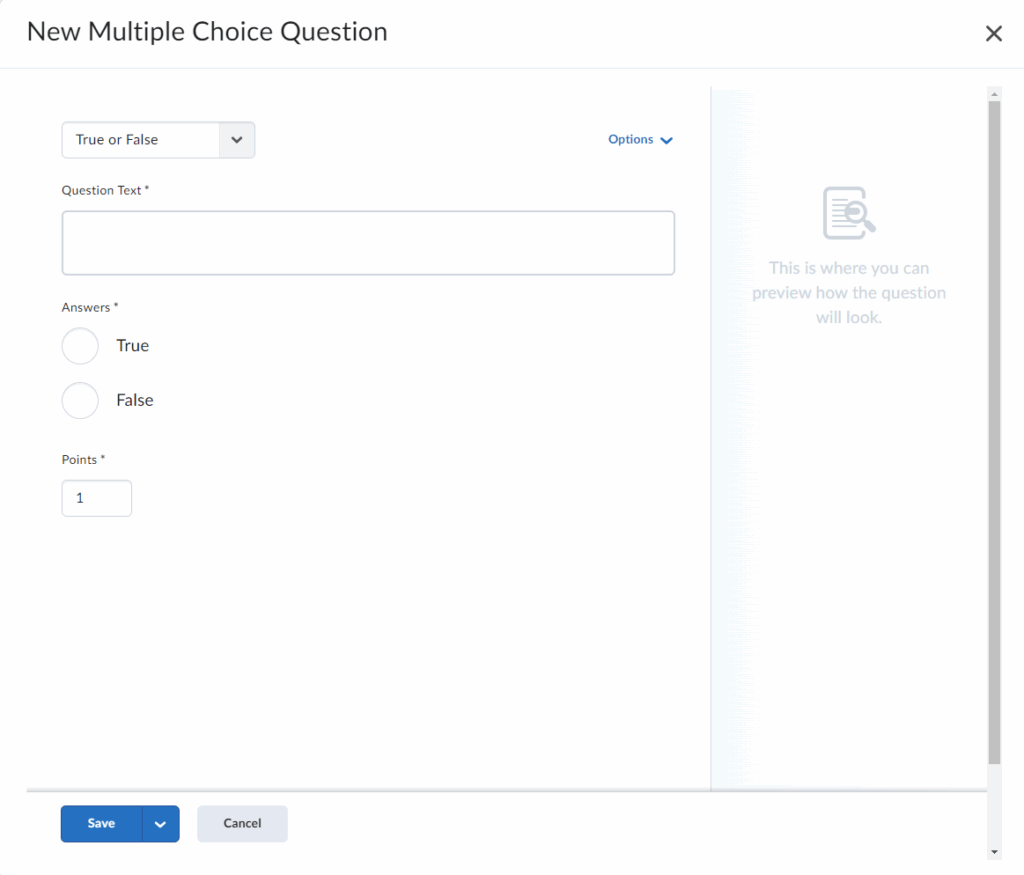Focus the Question Text input box
This screenshot has height=875, width=1024.
point(368,243)
